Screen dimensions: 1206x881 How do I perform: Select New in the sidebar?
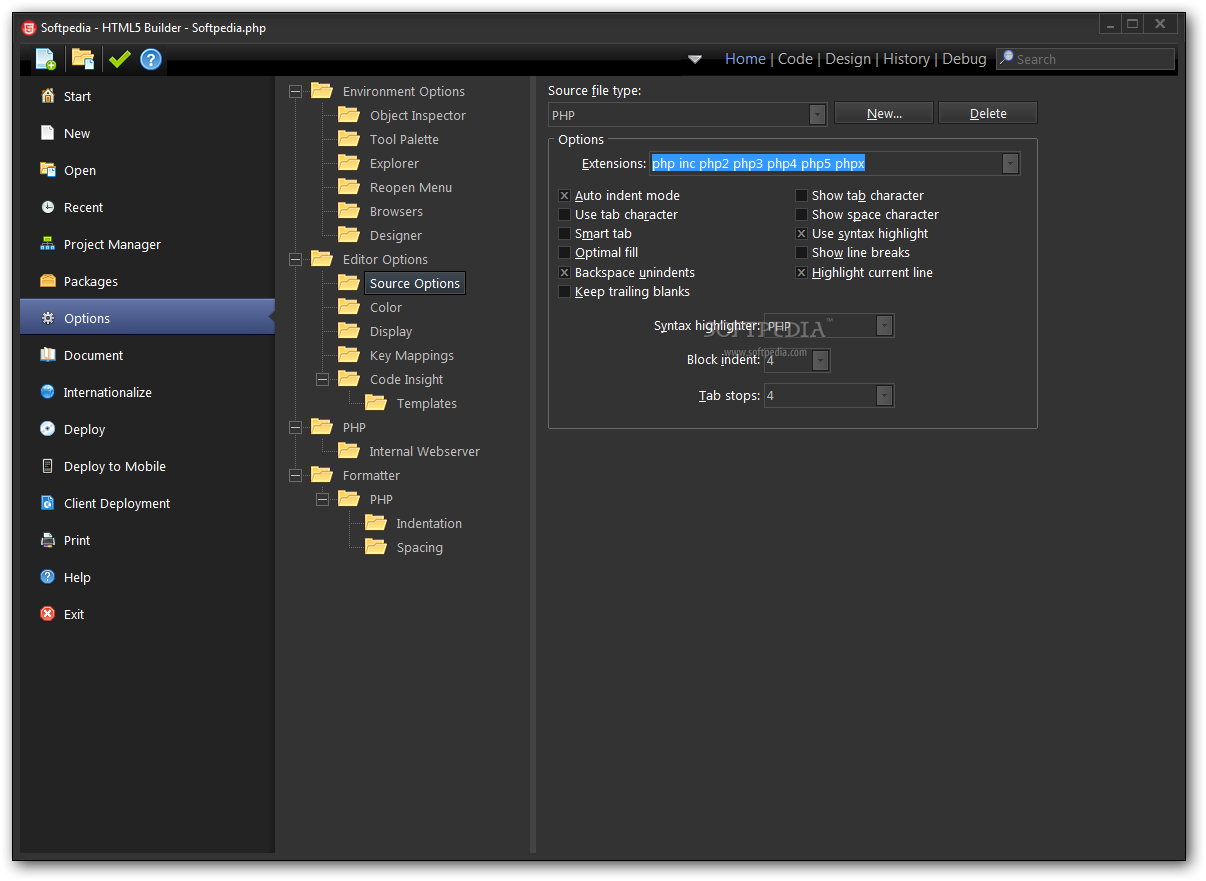pos(147,134)
